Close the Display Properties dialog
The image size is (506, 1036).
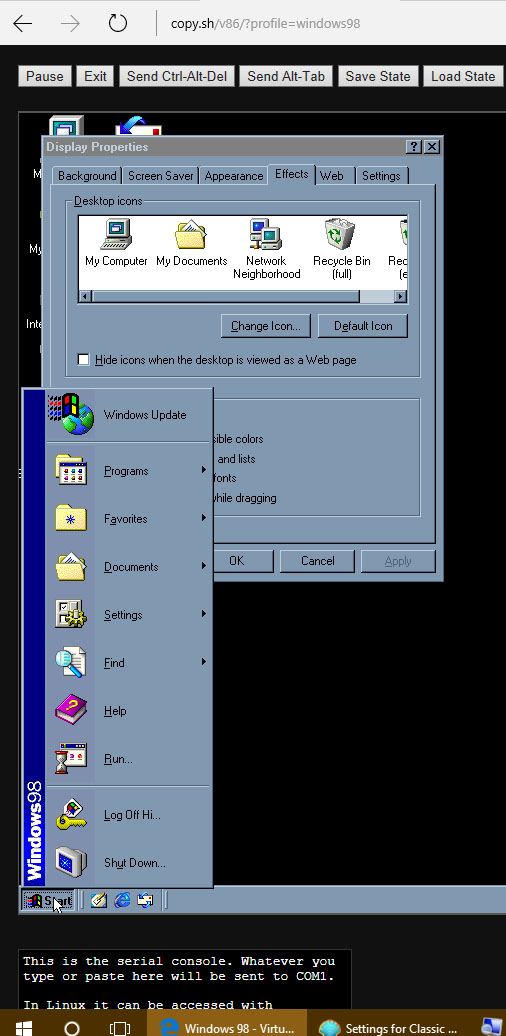coord(431,147)
